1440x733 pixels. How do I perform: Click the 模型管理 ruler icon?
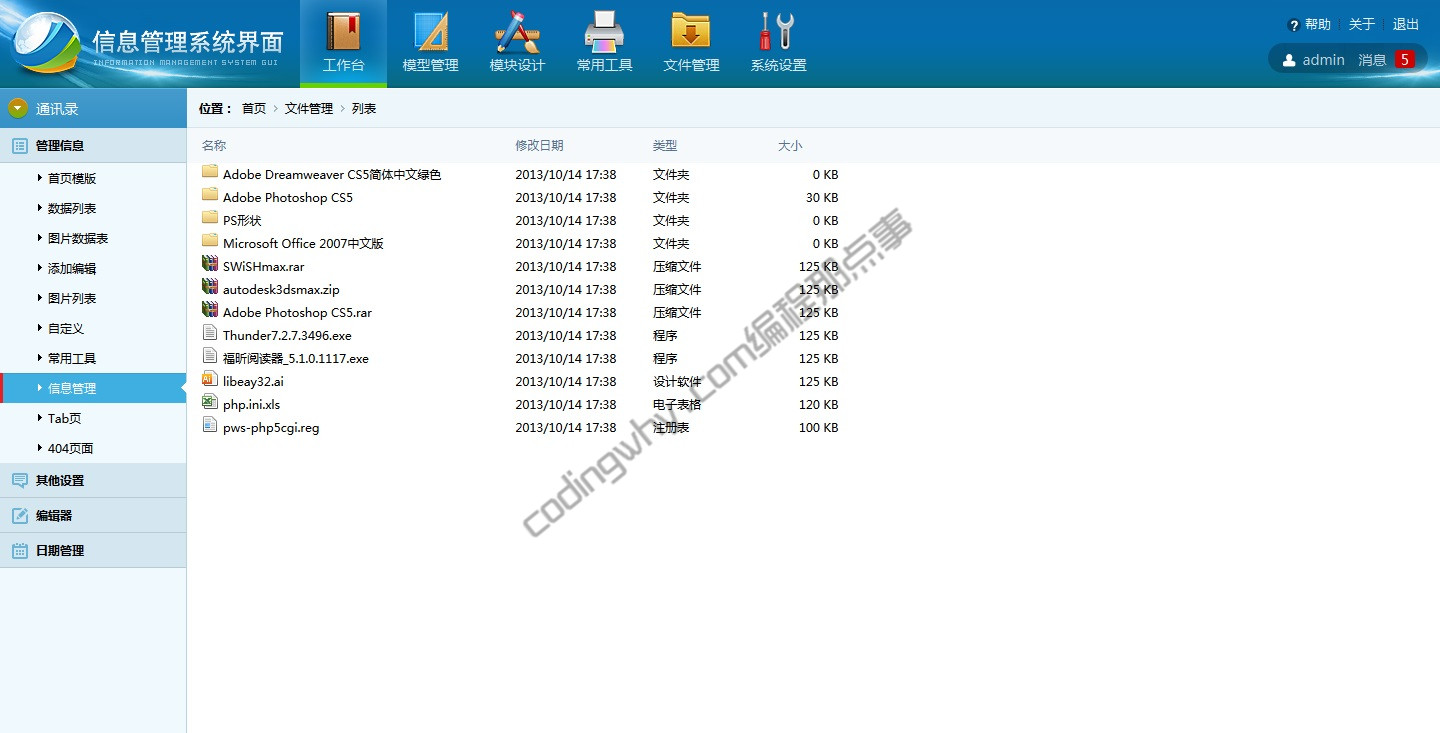(430, 32)
